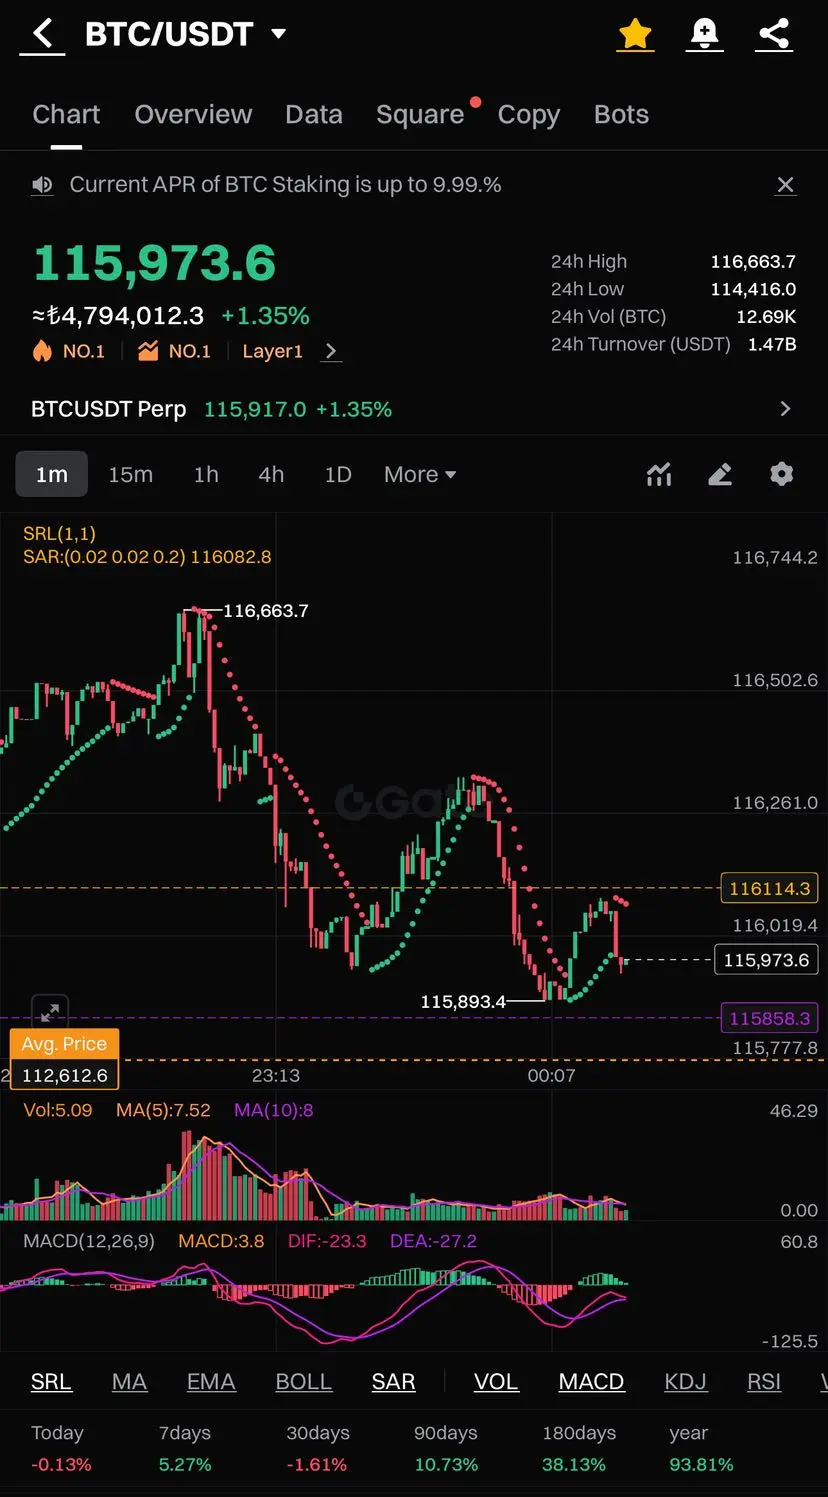Switch to the Overview tab
Viewport: 828px width, 1497px height.
coord(193,115)
